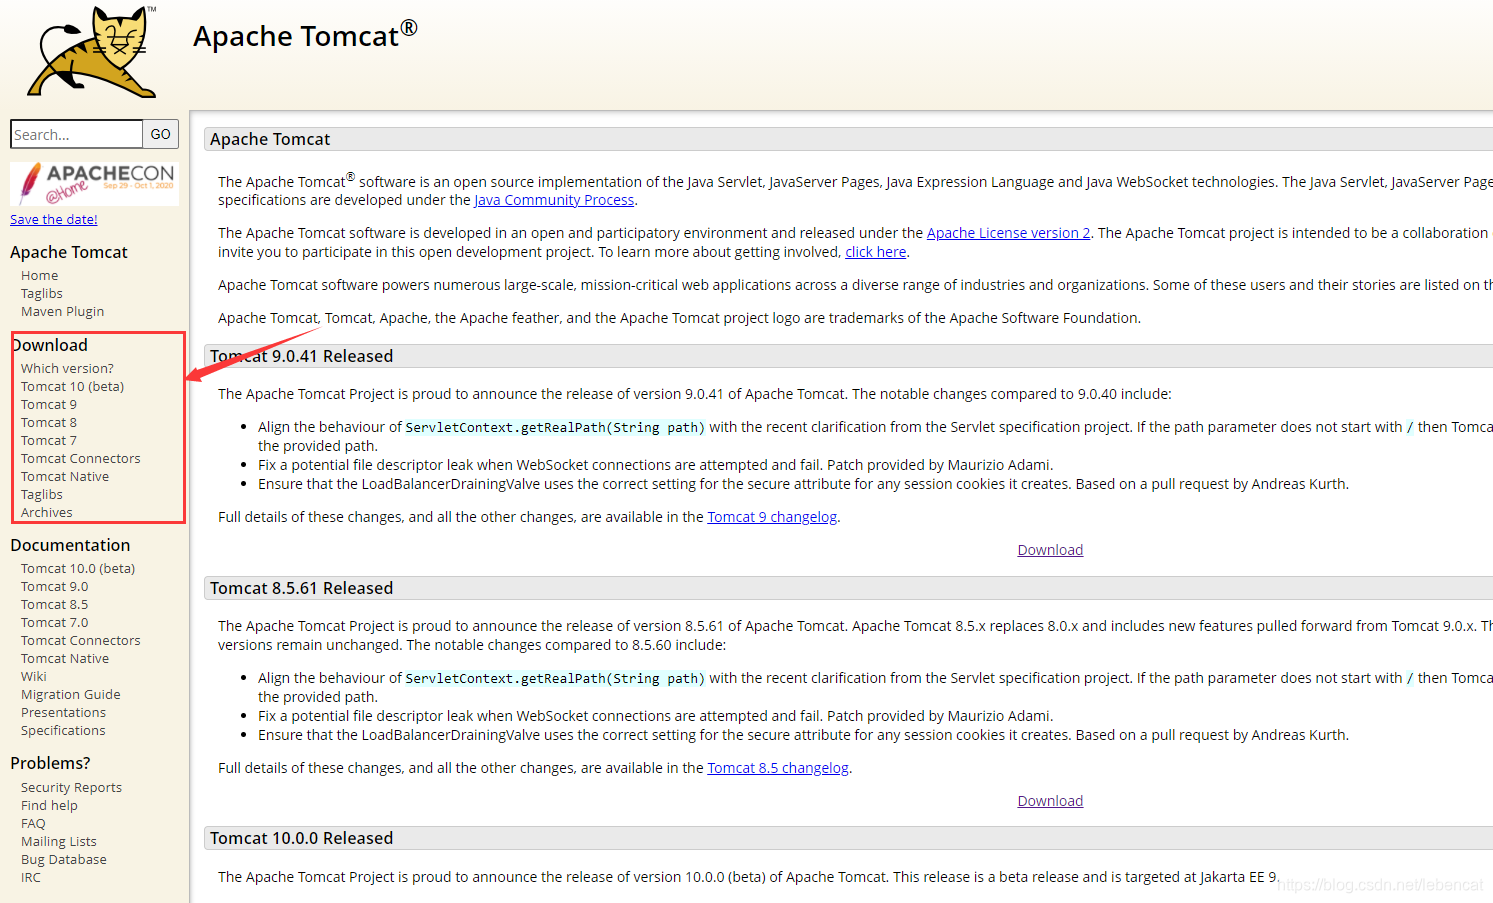Open Tomcat 7.0 documentation
Image resolution: width=1493 pixels, height=903 pixels.
click(x=55, y=622)
